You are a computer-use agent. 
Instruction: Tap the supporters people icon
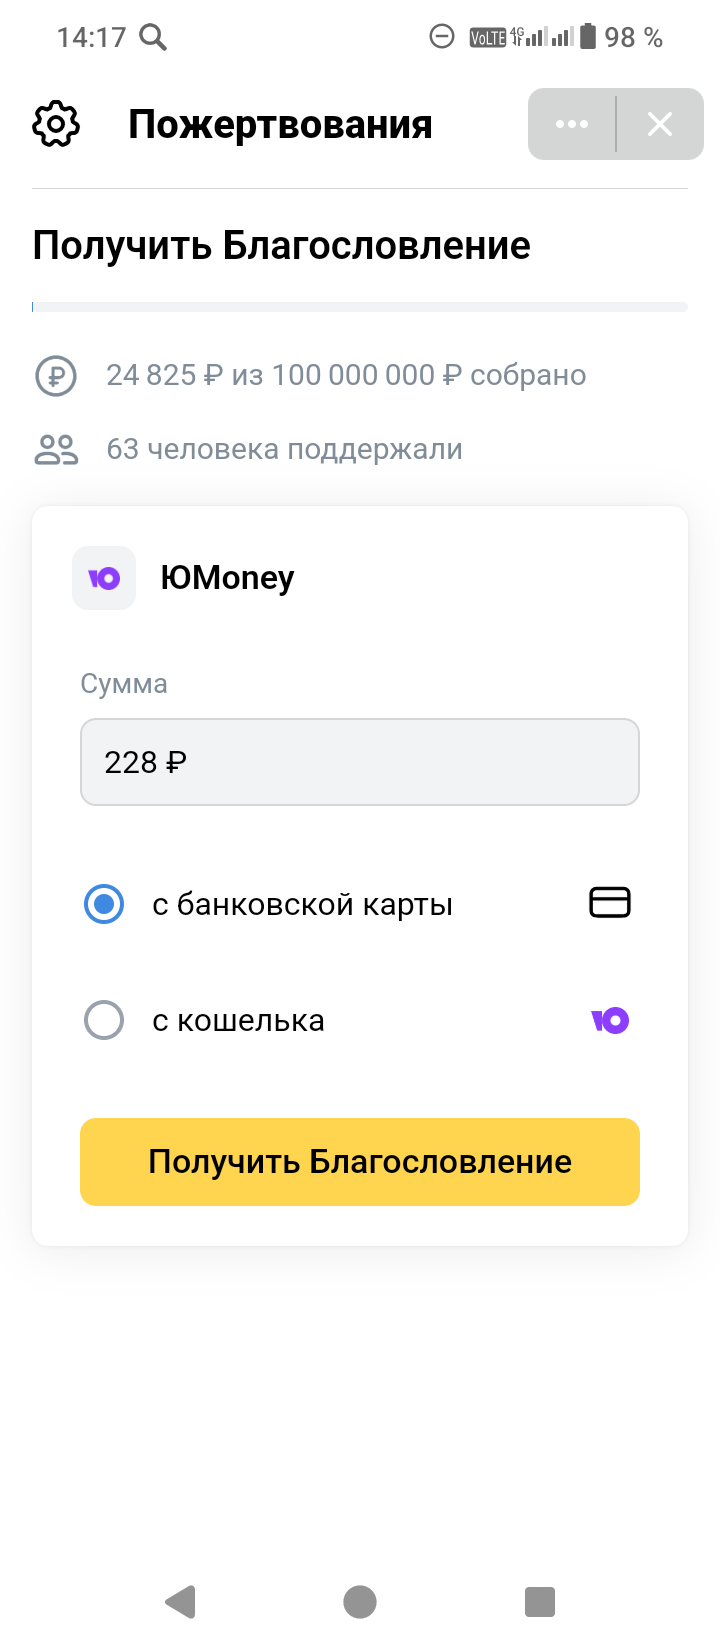[x=56, y=450]
